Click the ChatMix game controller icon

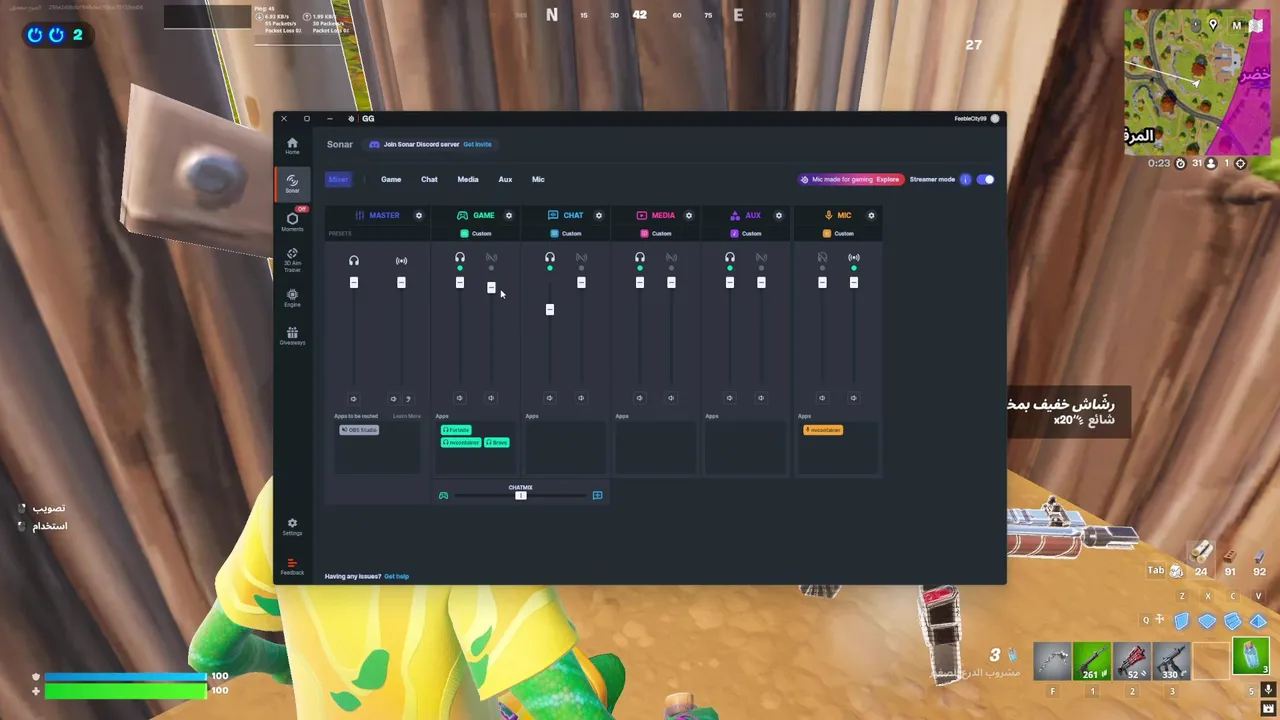pyautogui.click(x=443, y=495)
